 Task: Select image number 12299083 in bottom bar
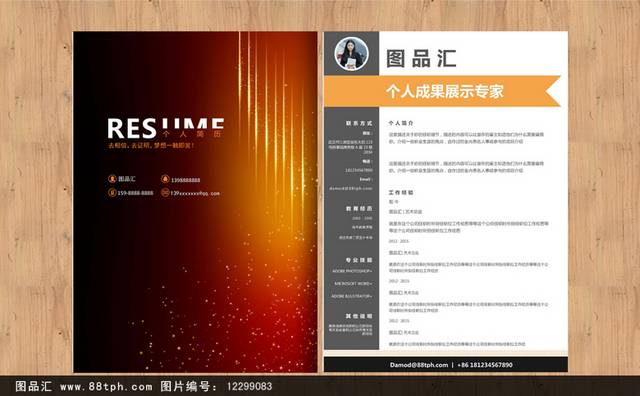(249, 386)
